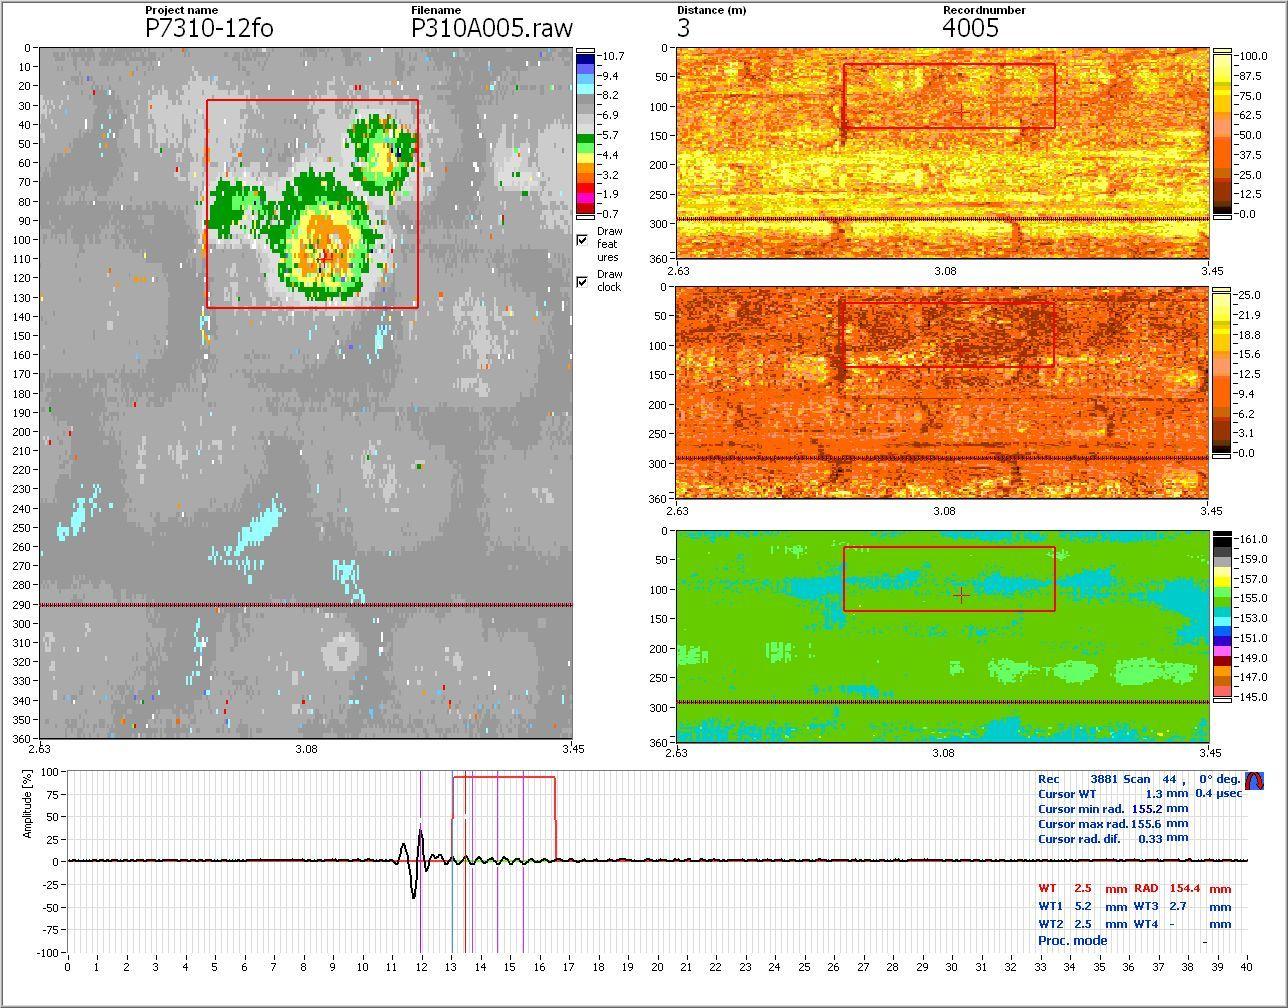
Task: Click top swatch above the 161.0 radius scale
Action: 1222,534
